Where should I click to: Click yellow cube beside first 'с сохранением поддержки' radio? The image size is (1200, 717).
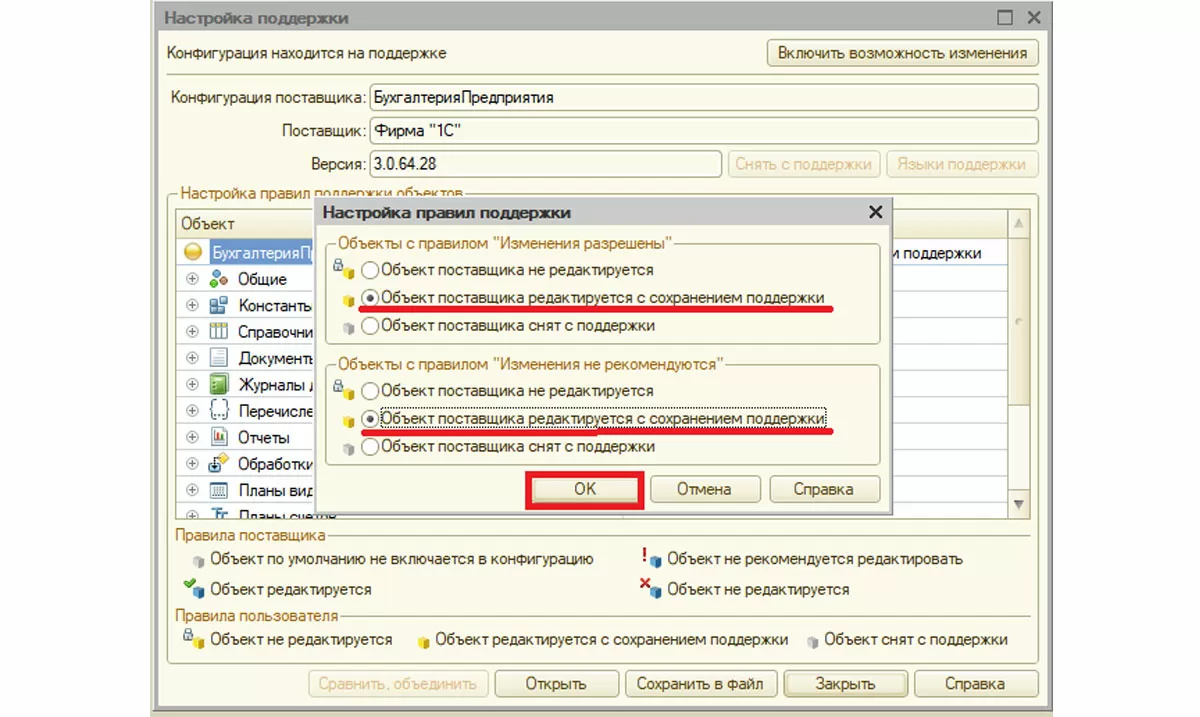tap(349, 299)
